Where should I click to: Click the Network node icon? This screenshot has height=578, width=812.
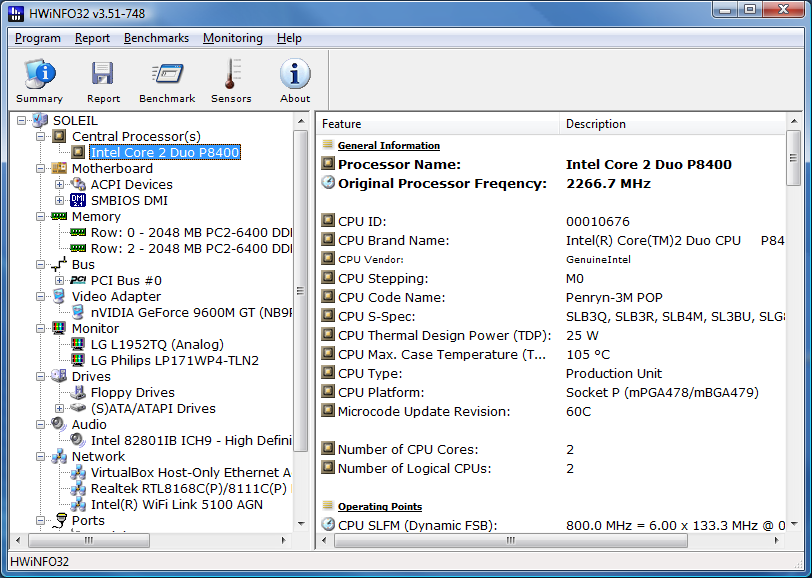59,456
